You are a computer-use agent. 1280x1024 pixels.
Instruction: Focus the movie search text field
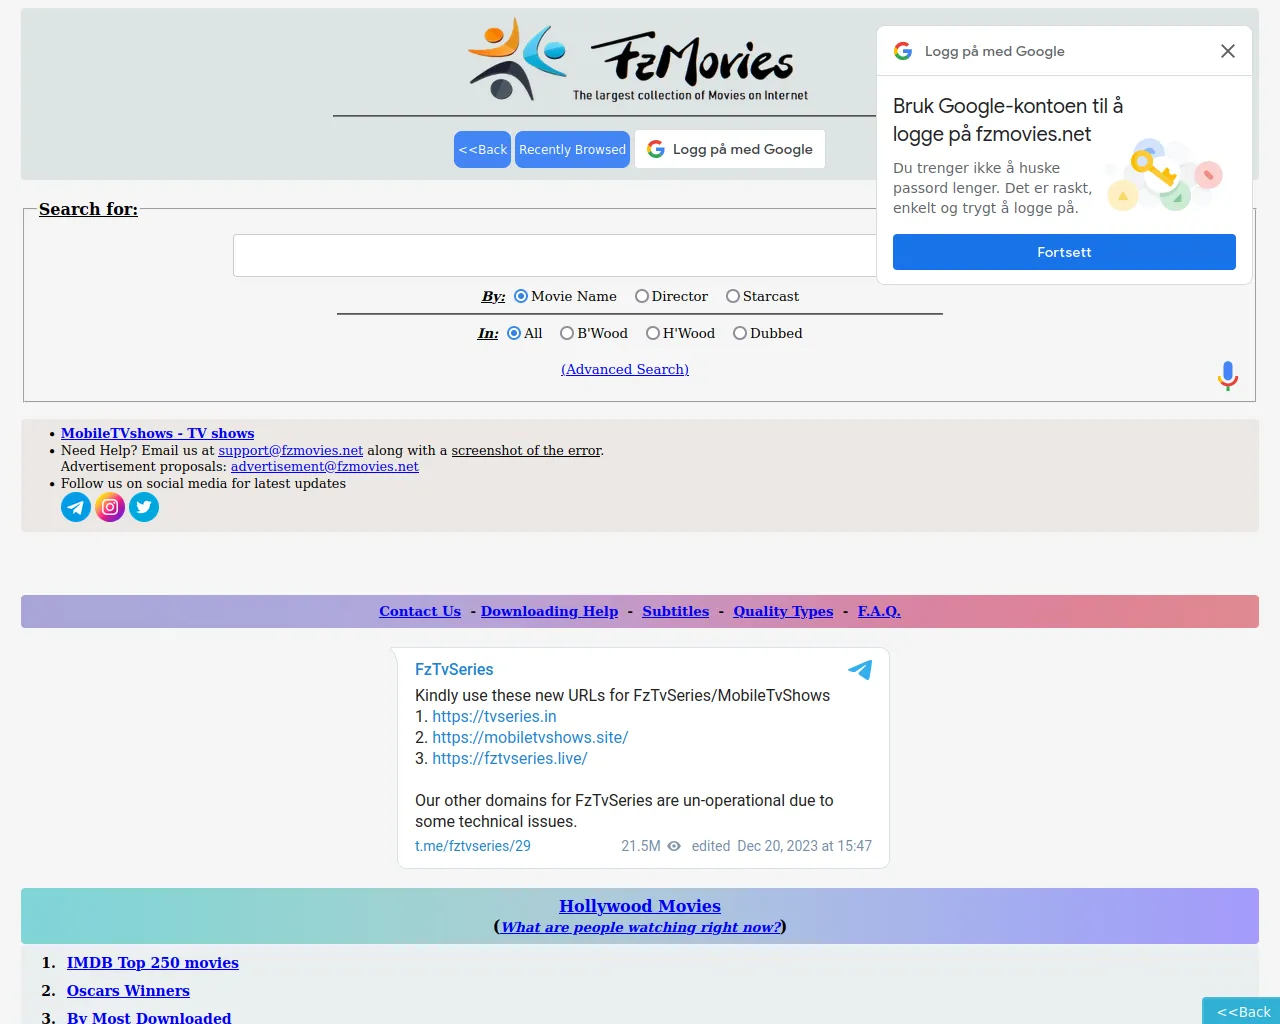pyautogui.click(x=555, y=255)
